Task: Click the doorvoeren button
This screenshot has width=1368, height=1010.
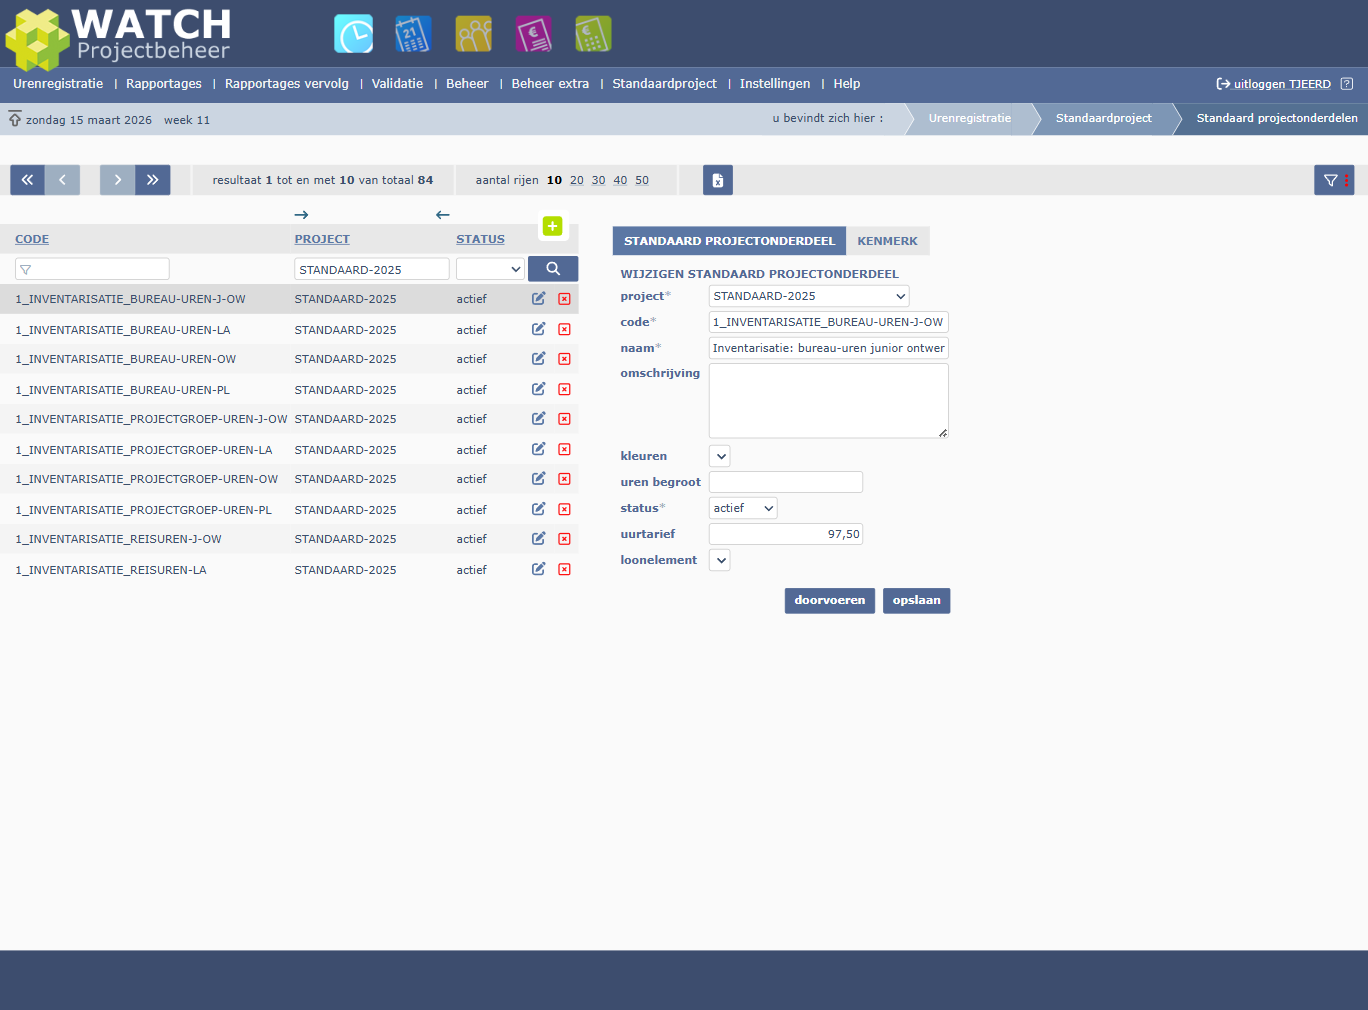Action: (829, 600)
